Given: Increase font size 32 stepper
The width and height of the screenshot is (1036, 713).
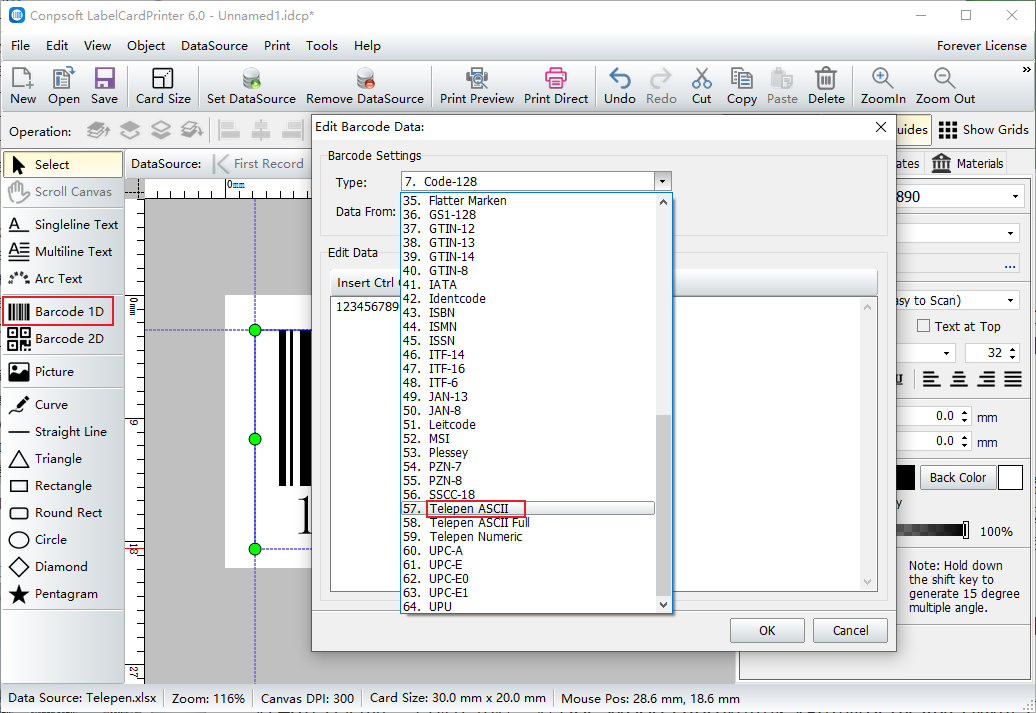Looking at the screenshot, I should pyautogui.click(x=1013, y=348).
